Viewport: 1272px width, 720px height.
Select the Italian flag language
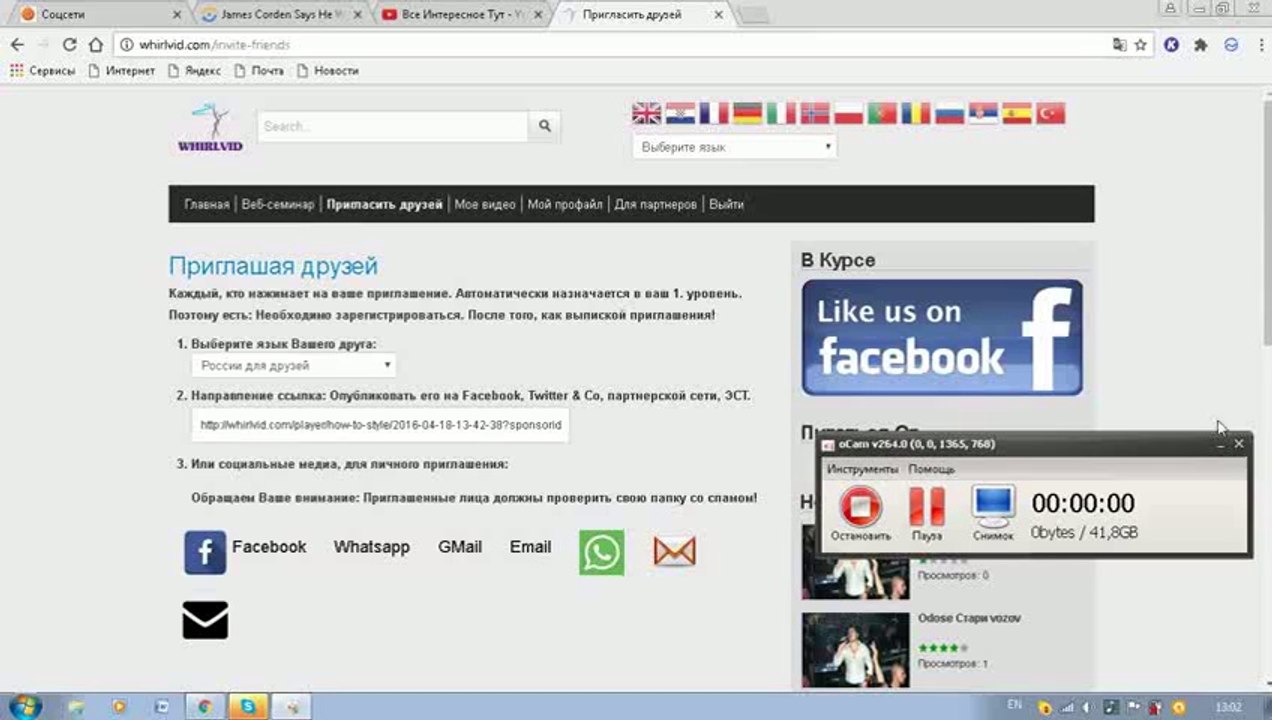click(x=781, y=113)
